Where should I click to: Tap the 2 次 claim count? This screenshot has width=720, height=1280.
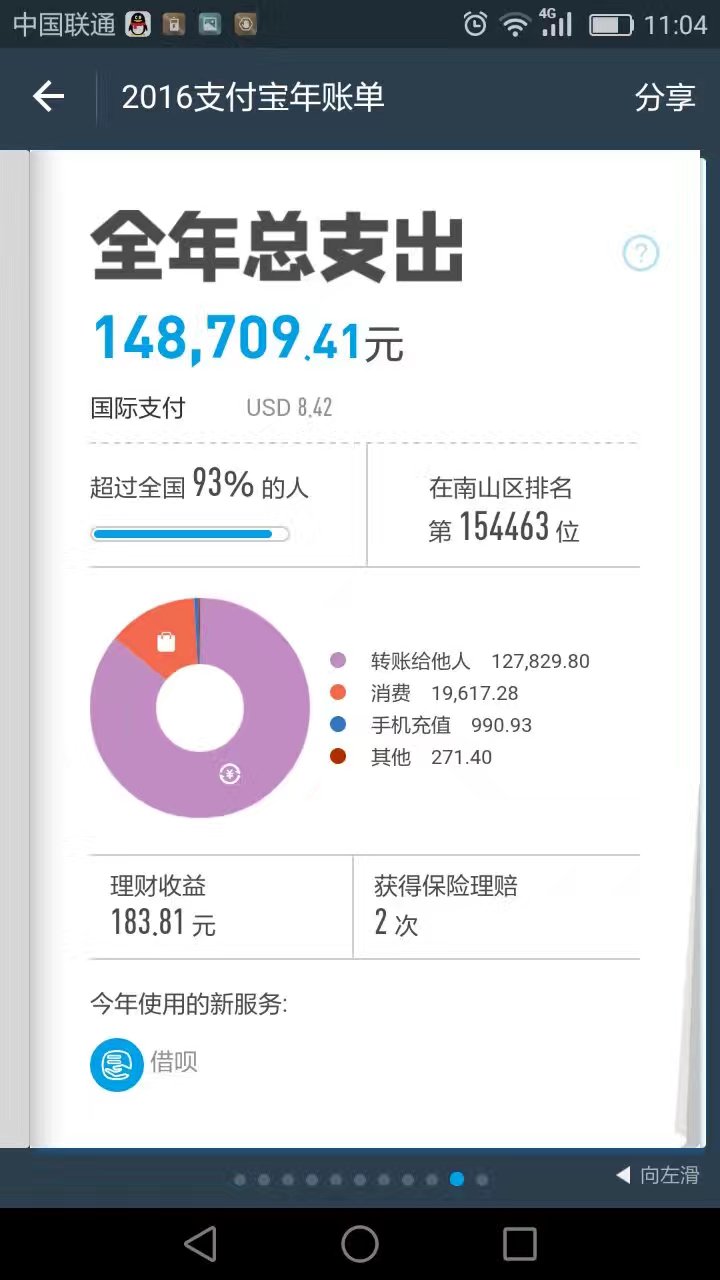pos(396,924)
